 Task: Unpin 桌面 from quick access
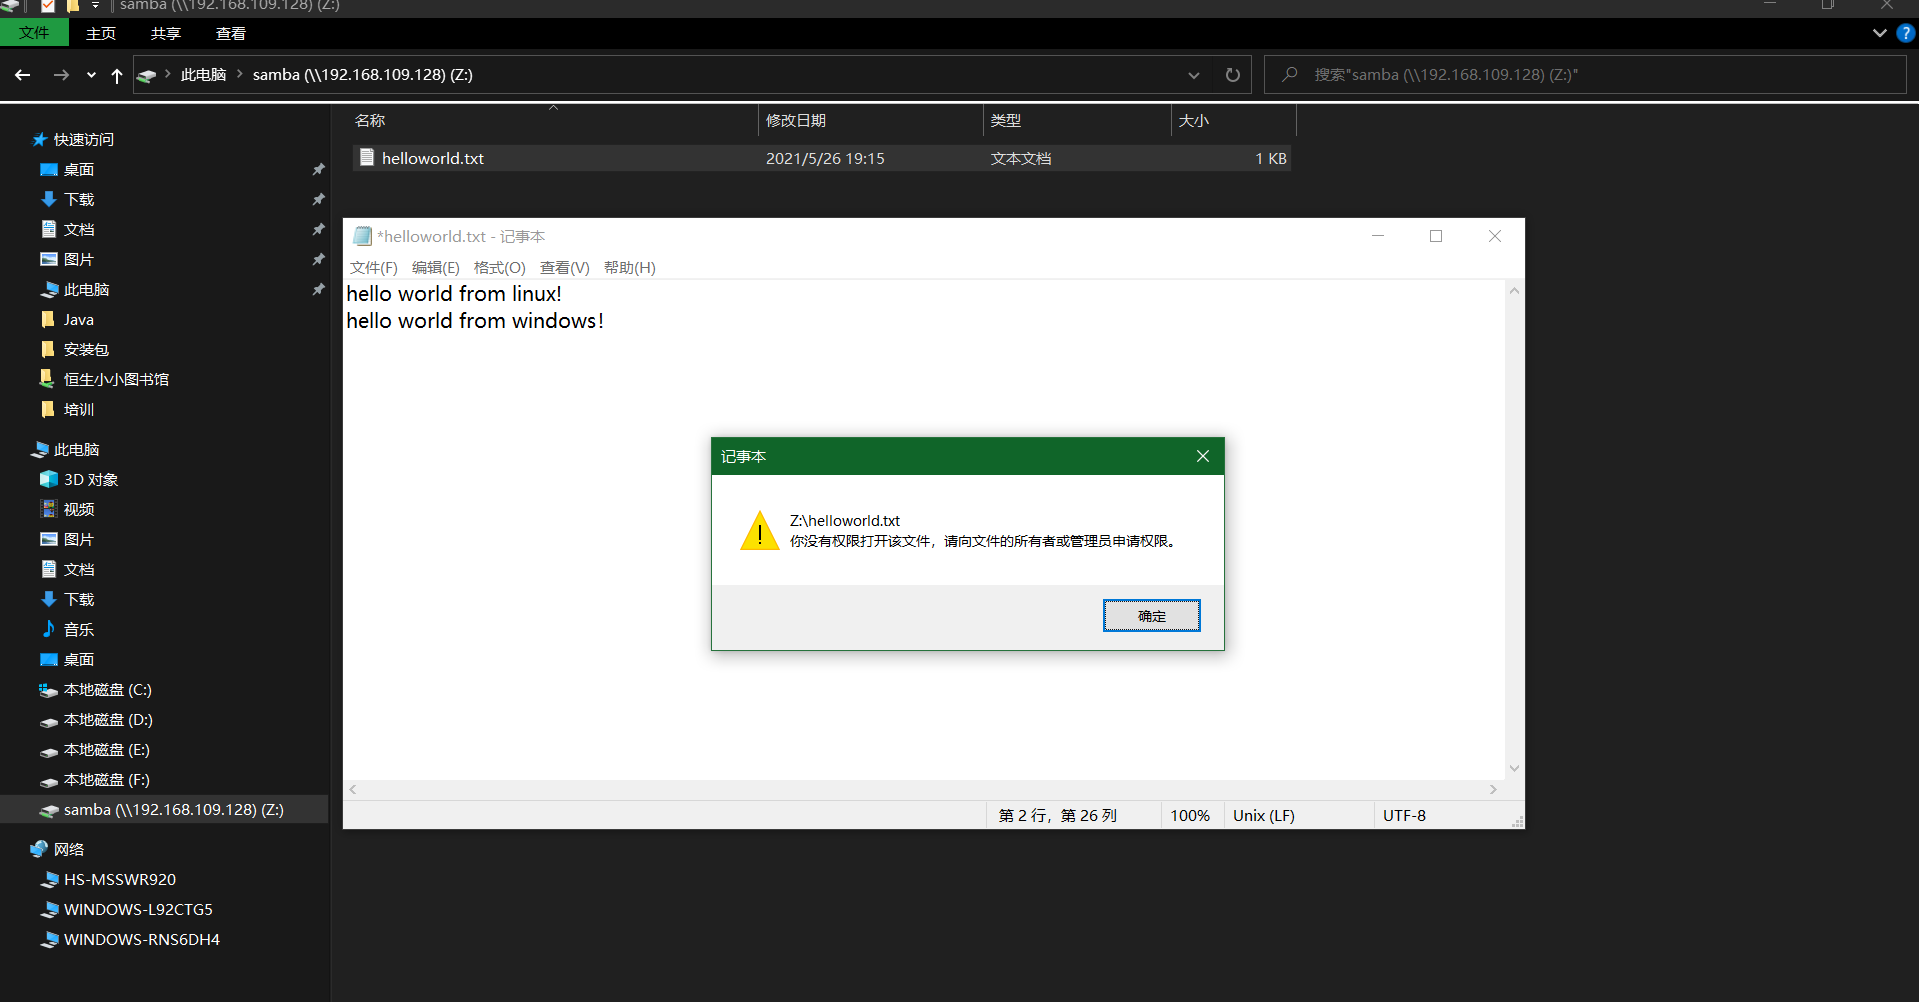[318, 169]
